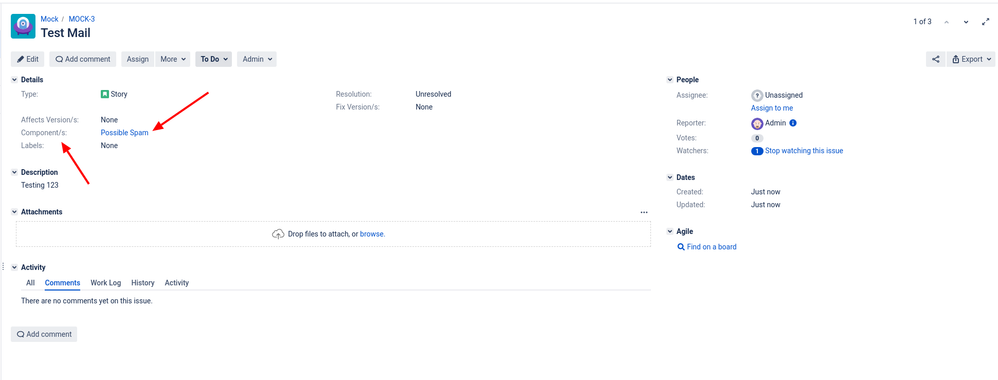998x380 pixels.
Task: Open the More actions dropdown
Action: 173,59
